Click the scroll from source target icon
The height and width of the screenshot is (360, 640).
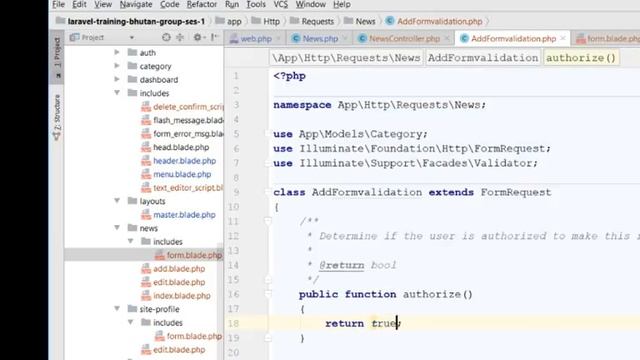click(166, 38)
